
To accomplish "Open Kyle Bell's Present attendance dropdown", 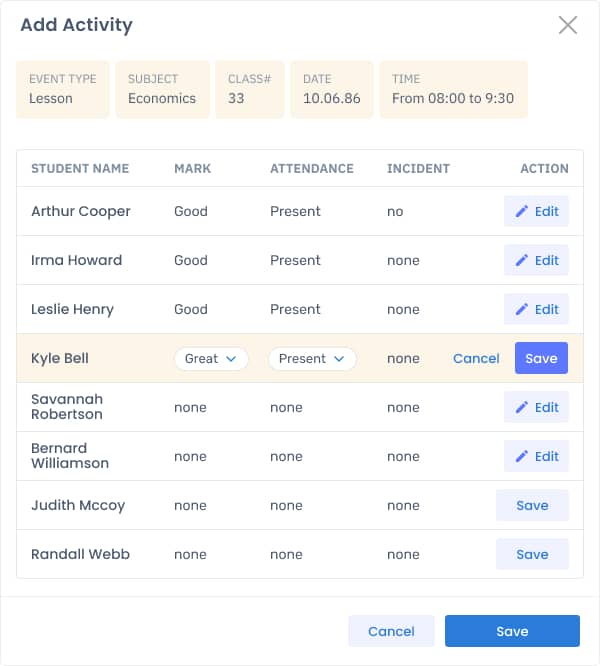I will click(312, 358).
